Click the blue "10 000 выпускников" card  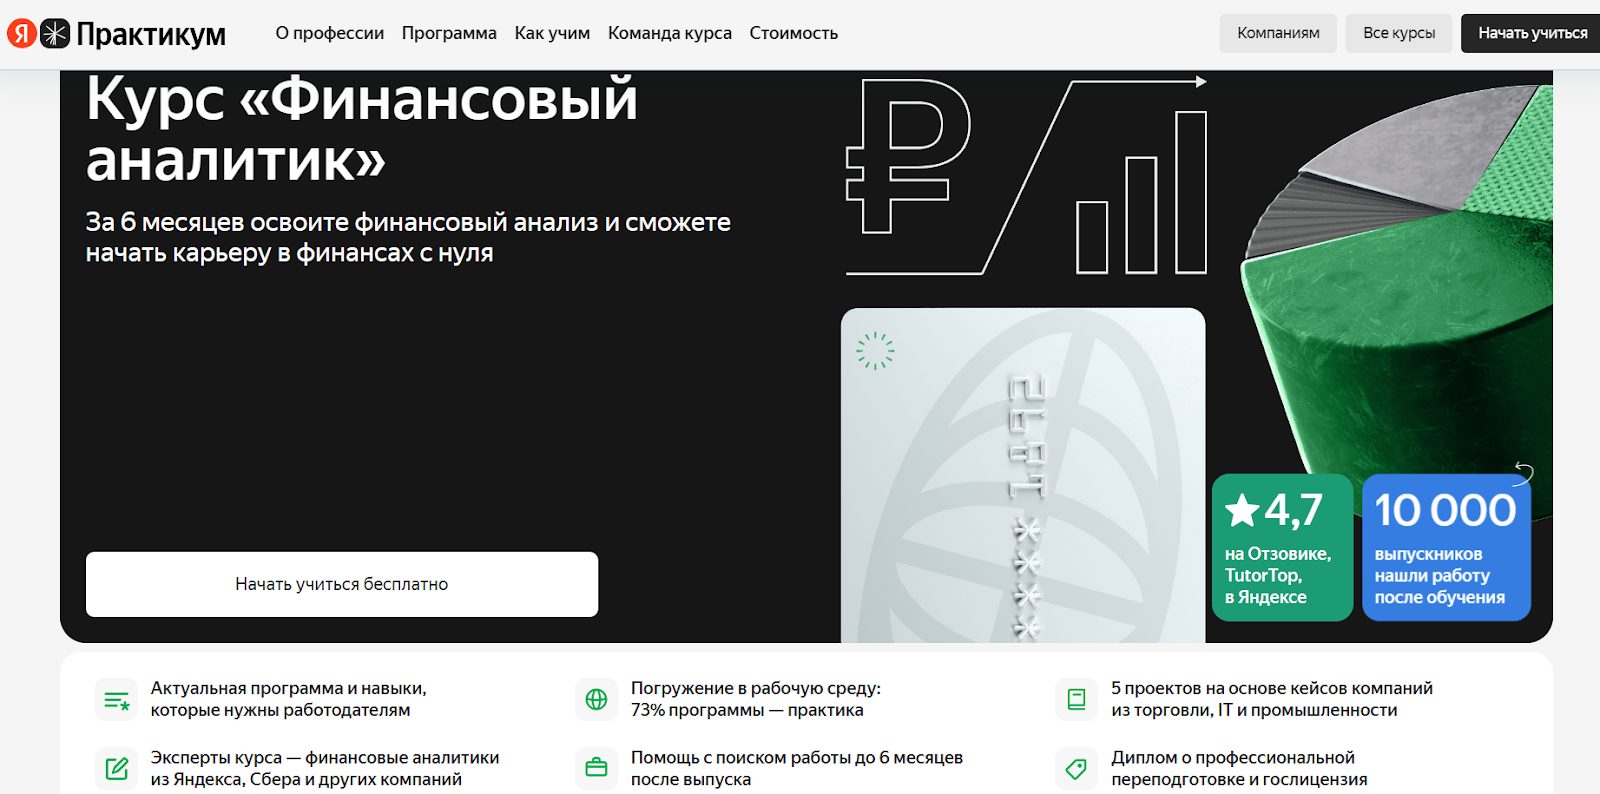tap(1446, 547)
